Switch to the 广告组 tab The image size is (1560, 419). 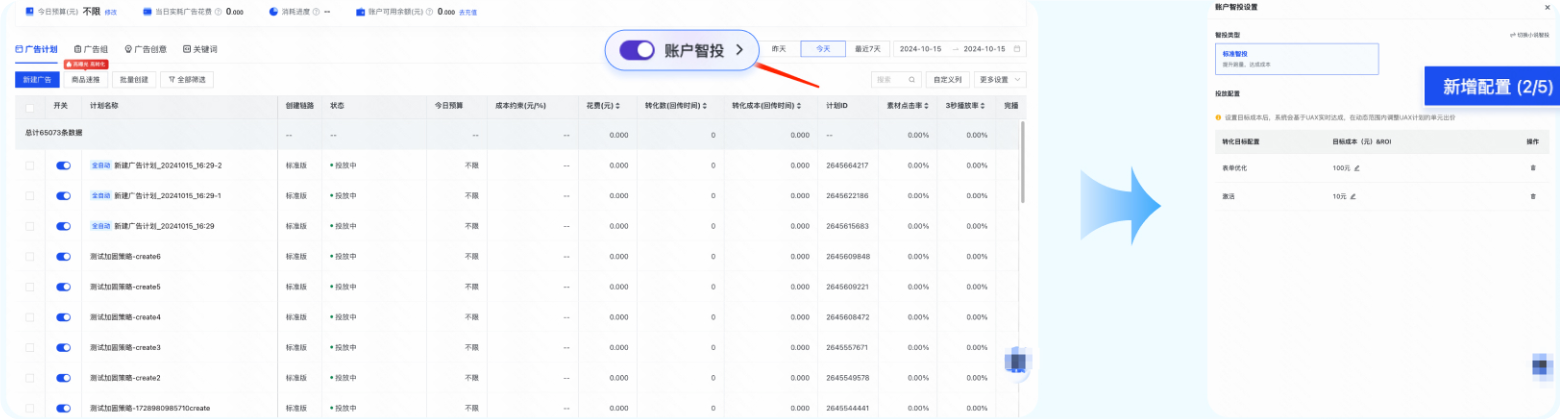(x=91, y=49)
